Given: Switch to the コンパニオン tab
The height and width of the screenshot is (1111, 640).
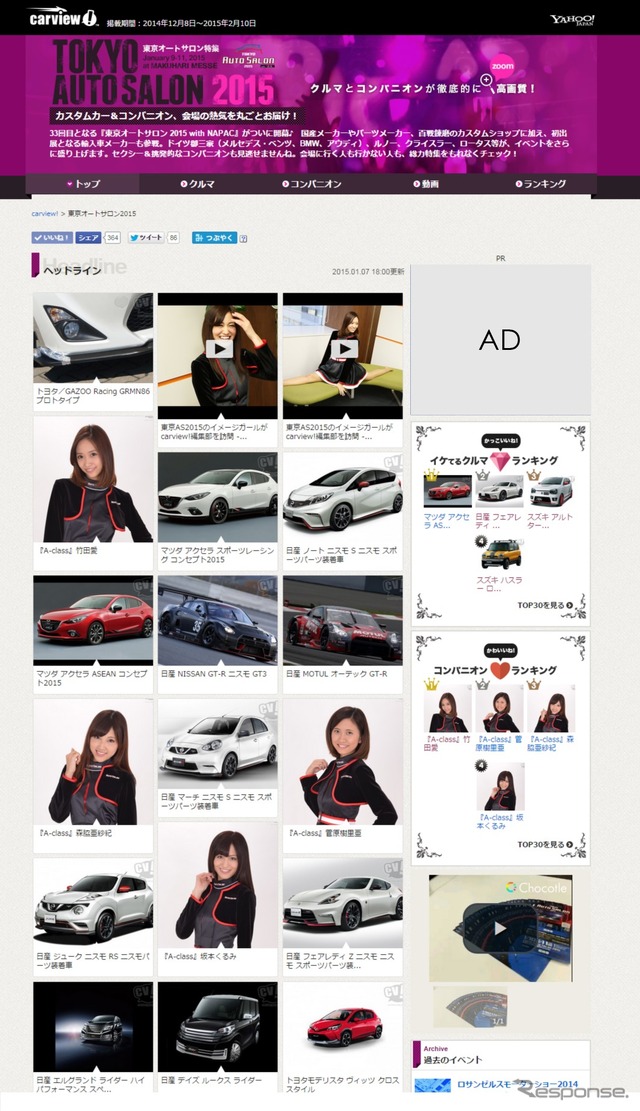Looking at the screenshot, I should pyautogui.click(x=311, y=184).
